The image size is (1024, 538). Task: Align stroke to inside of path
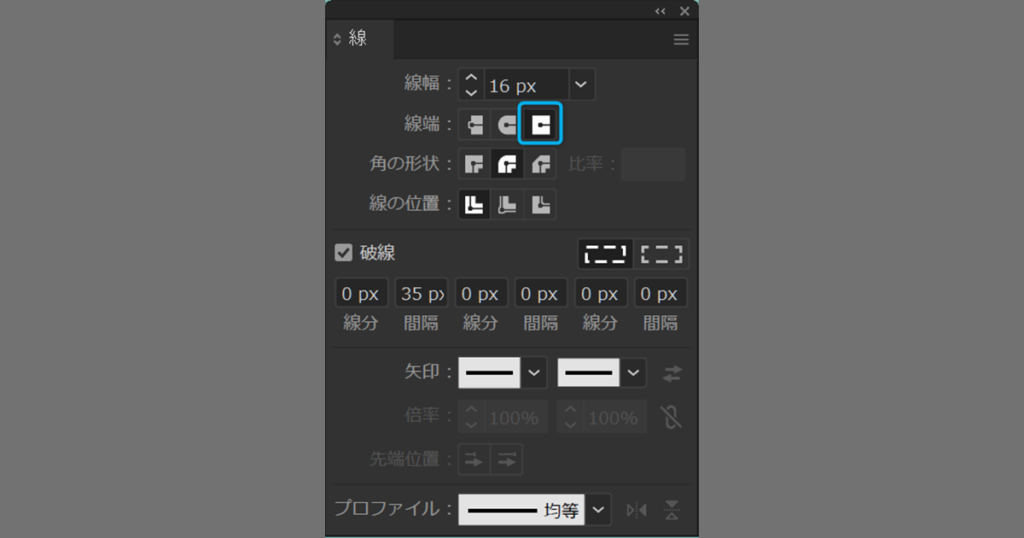[x=508, y=204]
